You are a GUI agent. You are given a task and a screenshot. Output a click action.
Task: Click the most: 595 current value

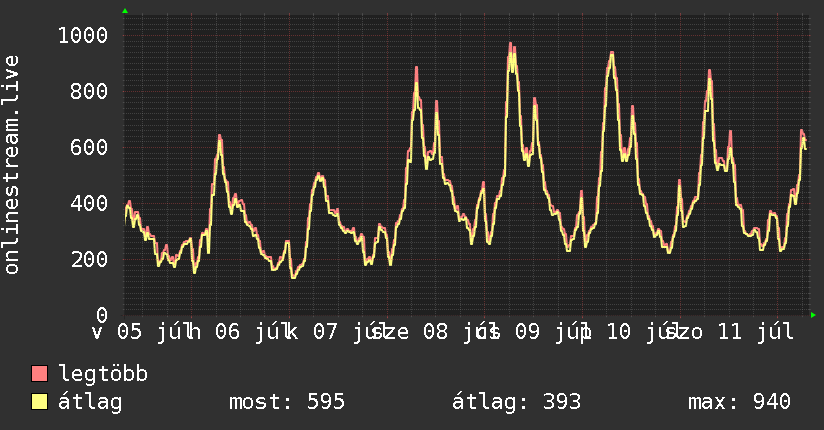(287, 402)
